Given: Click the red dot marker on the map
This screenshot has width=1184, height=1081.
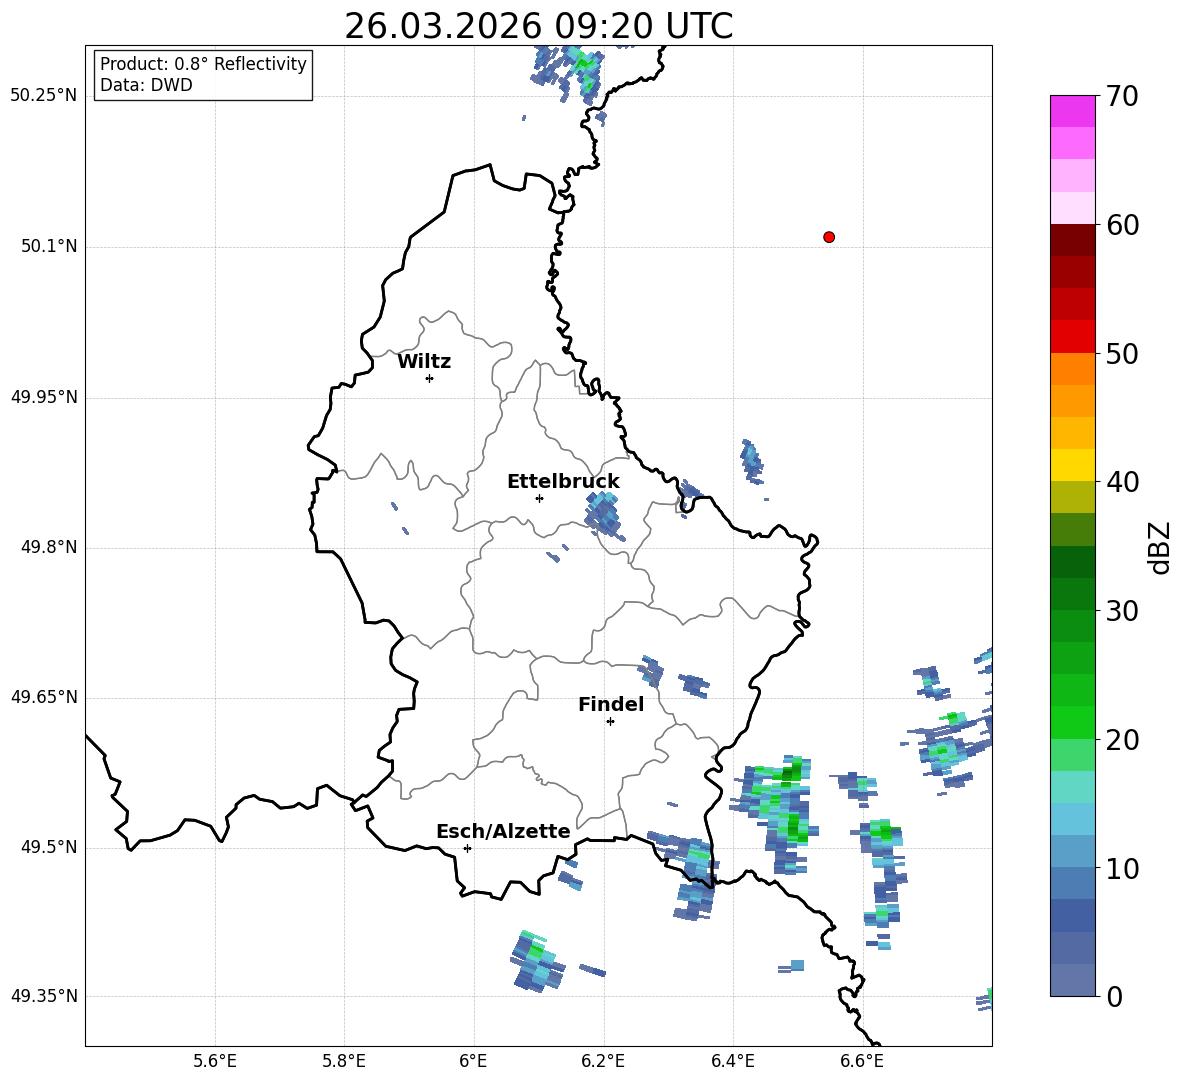Looking at the screenshot, I should point(828,237).
